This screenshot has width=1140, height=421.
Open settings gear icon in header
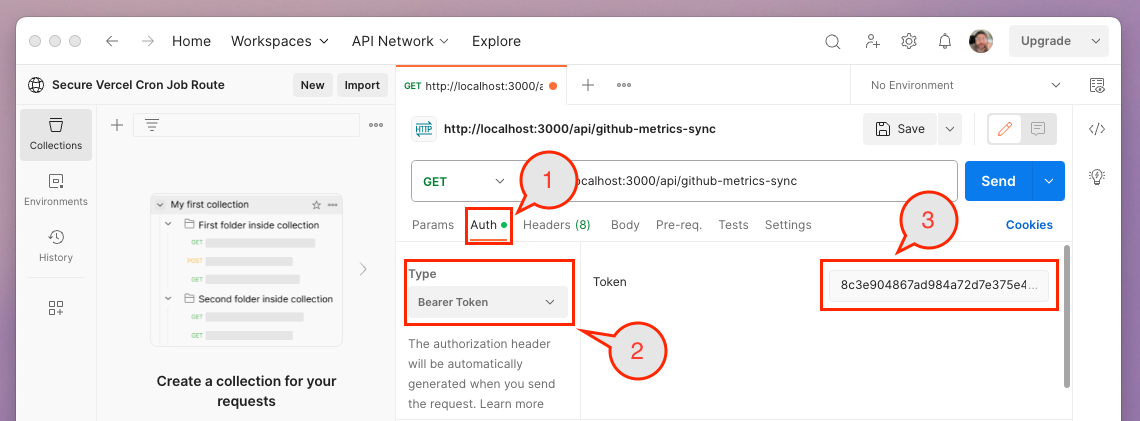click(908, 42)
